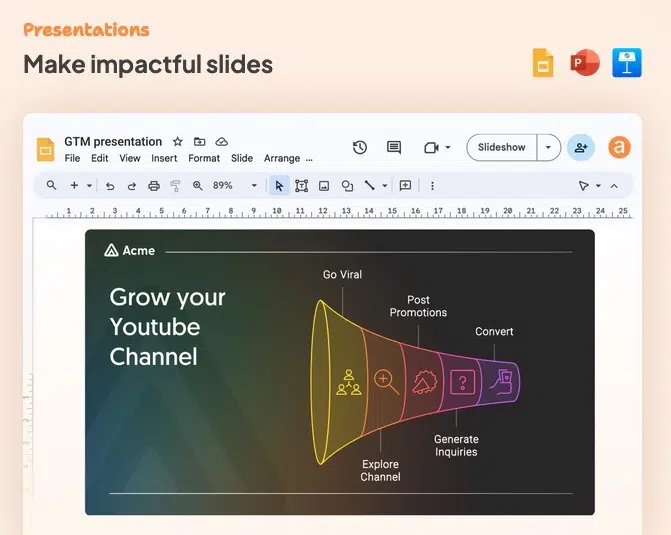
Task: Click the undo arrow
Action: [x=110, y=185]
